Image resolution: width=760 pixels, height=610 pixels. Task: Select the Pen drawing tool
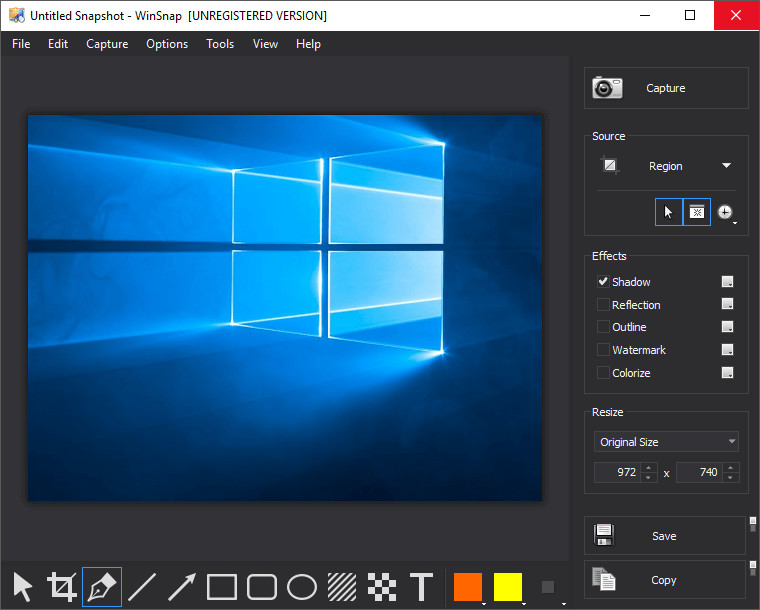point(102,587)
